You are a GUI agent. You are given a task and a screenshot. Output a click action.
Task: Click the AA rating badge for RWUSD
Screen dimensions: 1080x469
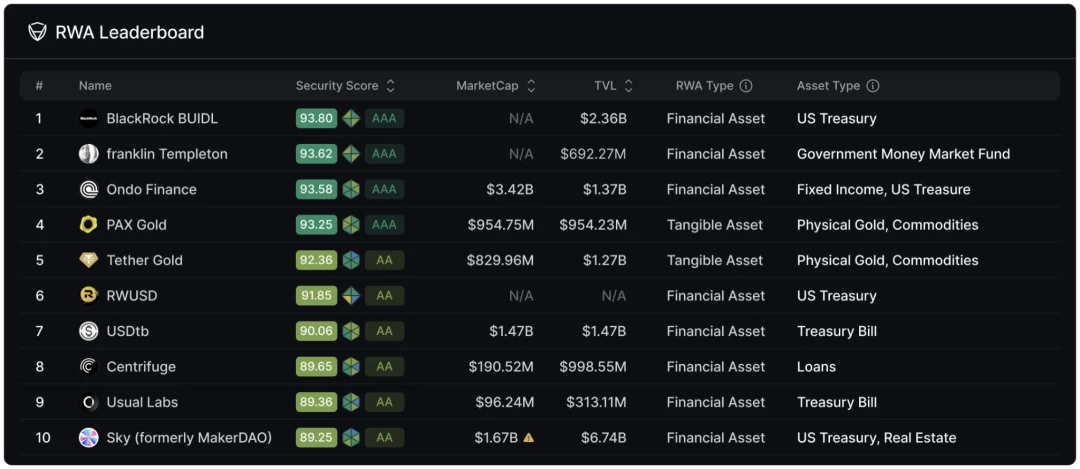(384, 296)
